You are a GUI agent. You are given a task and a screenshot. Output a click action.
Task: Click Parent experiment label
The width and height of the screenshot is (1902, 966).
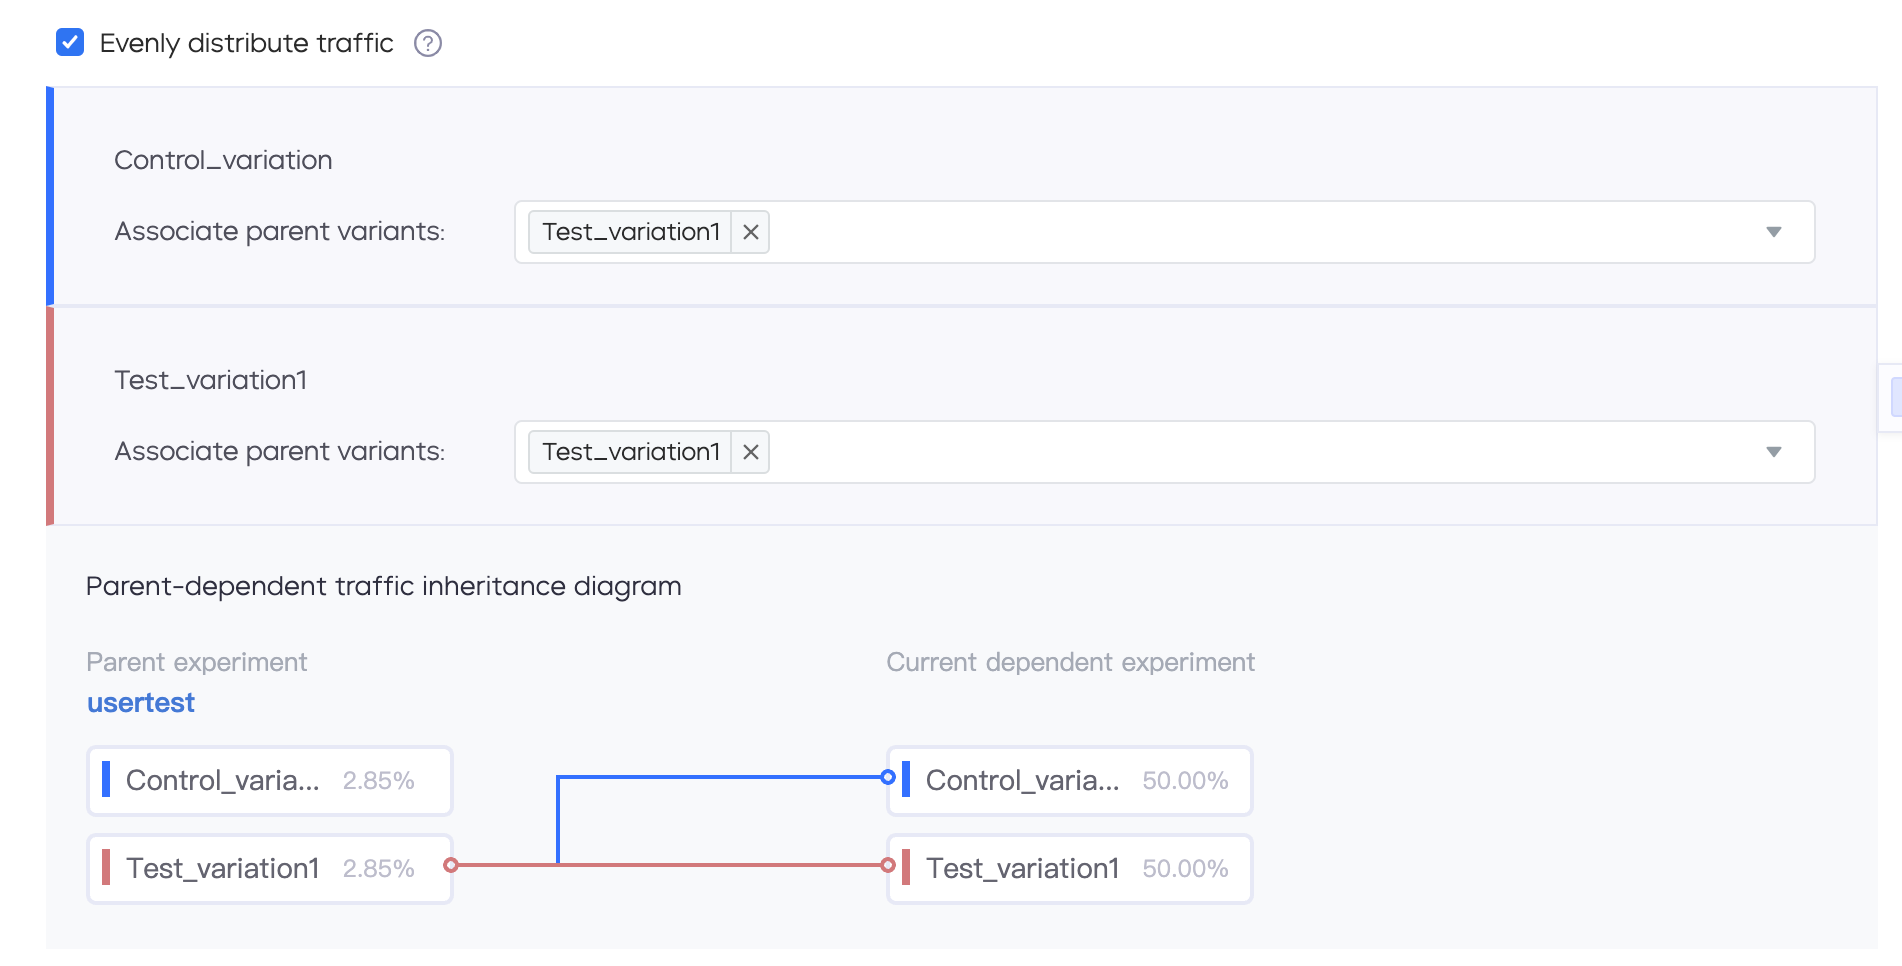(197, 662)
